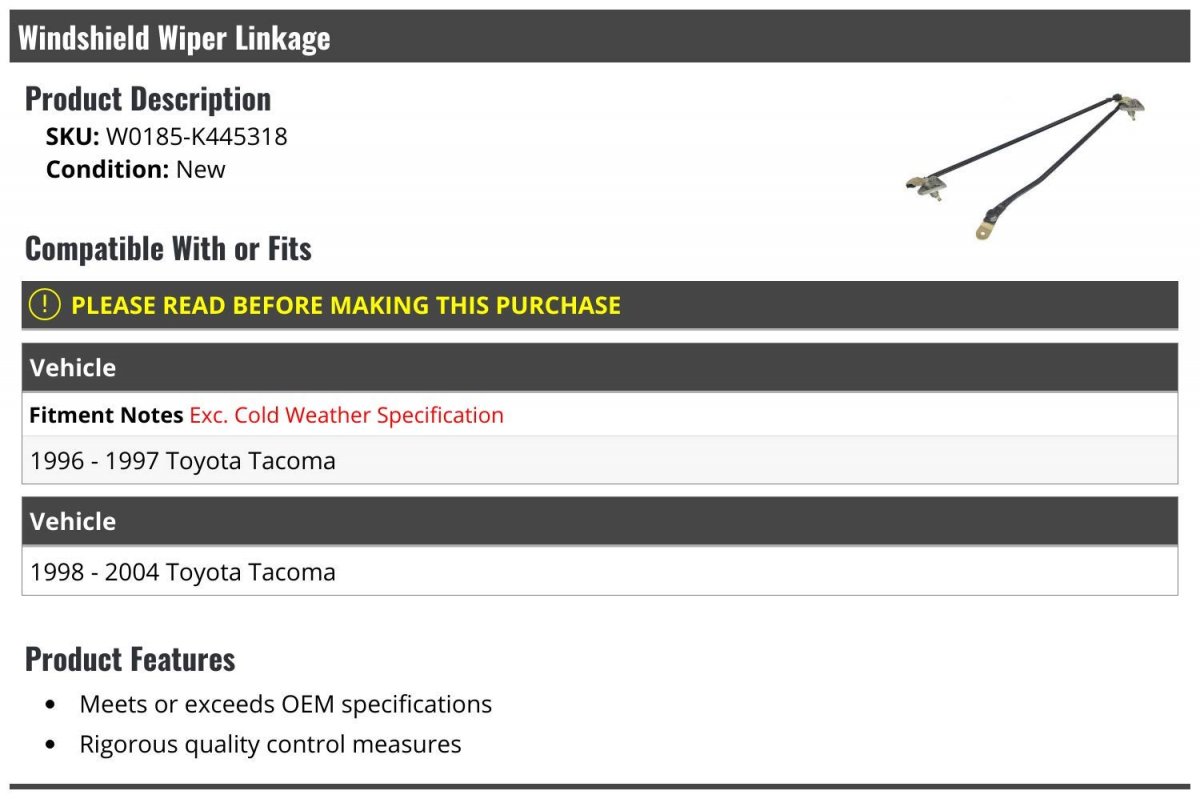The height and width of the screenshot is (799, 1200).
Task: Click the bullet beside Rigorous quality control
Action: (51, 745)
